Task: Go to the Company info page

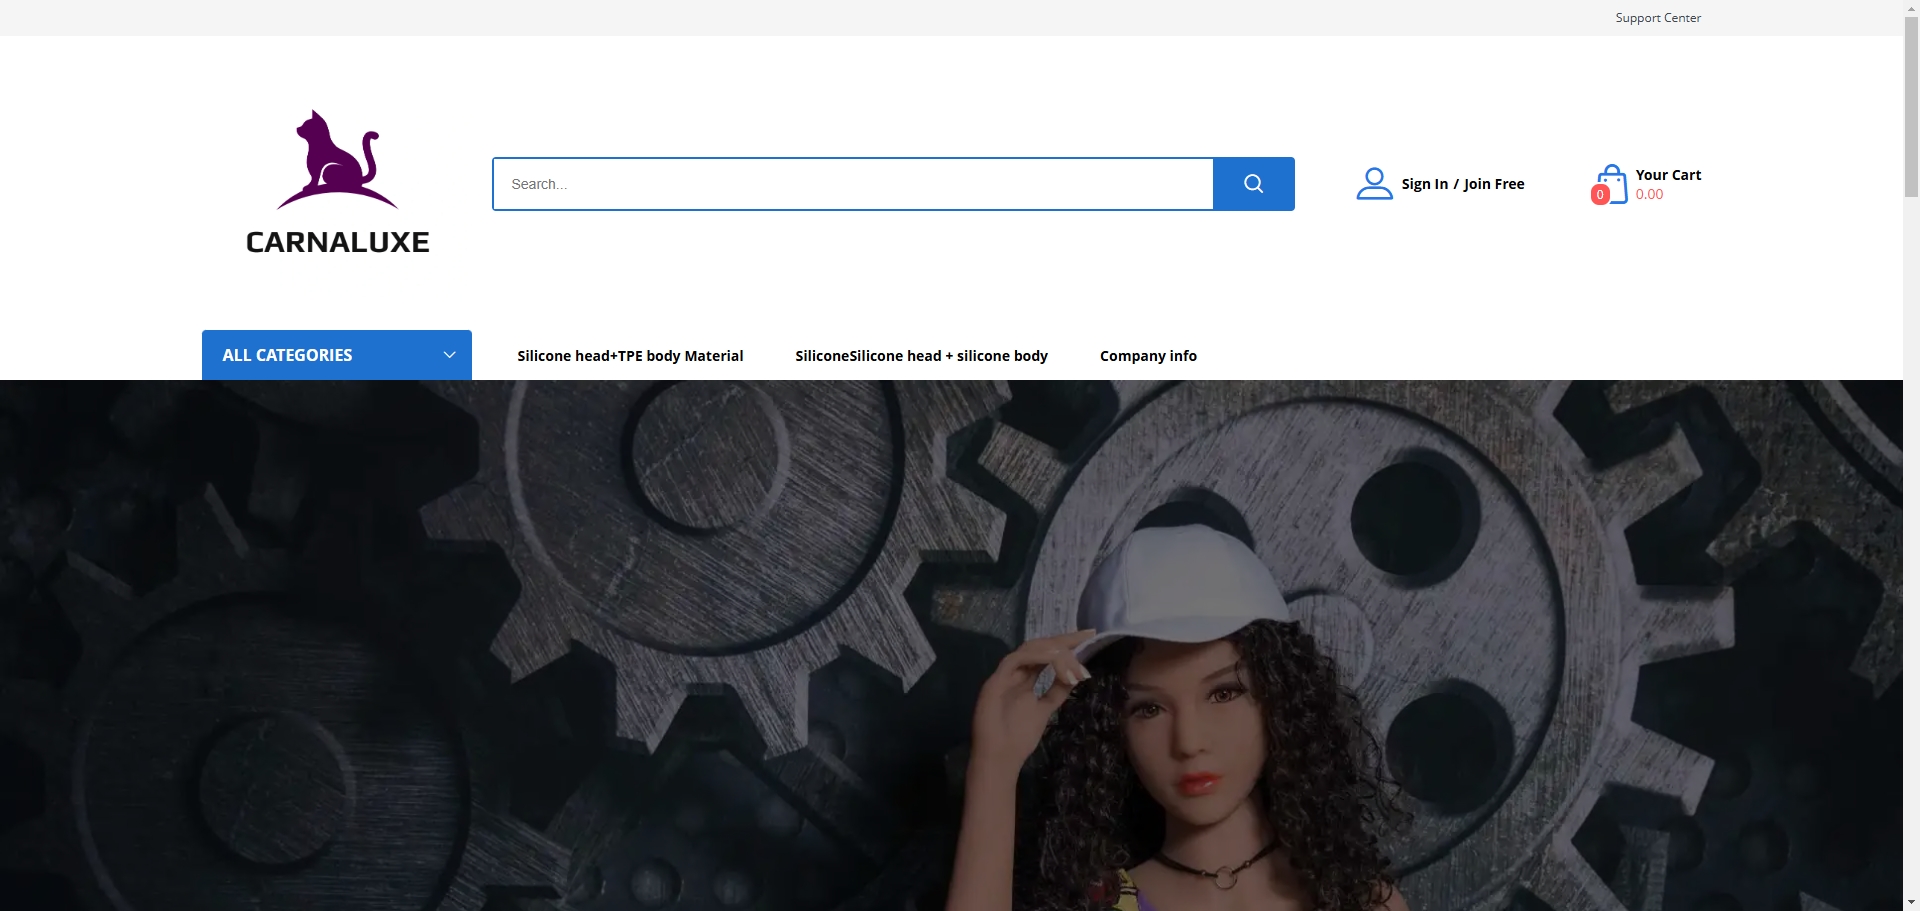Action: point(1148,356)
